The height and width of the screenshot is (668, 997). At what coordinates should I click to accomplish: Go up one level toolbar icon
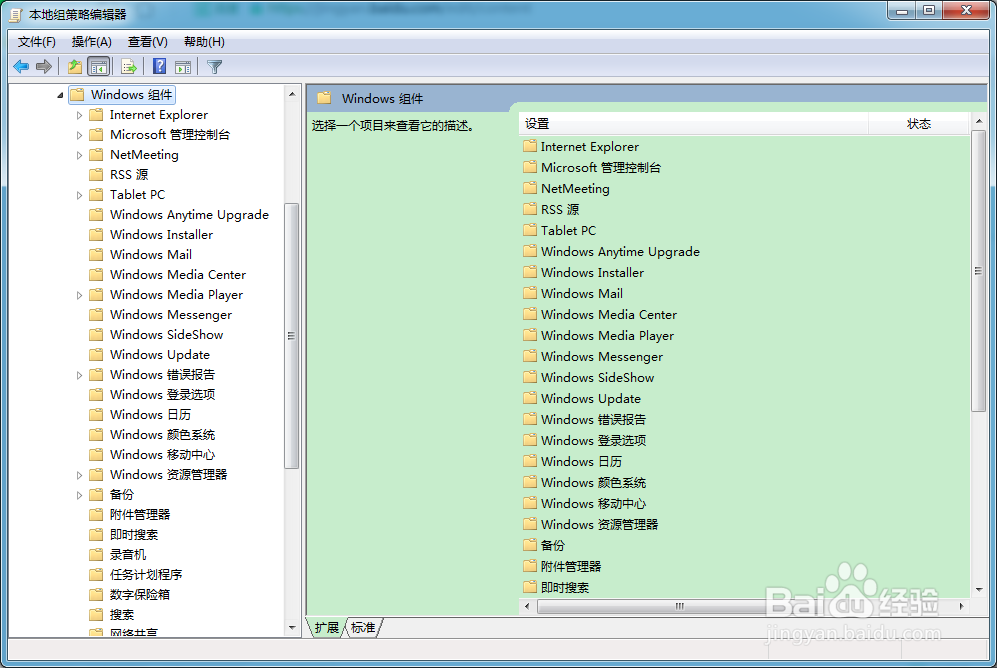(75, 67)
